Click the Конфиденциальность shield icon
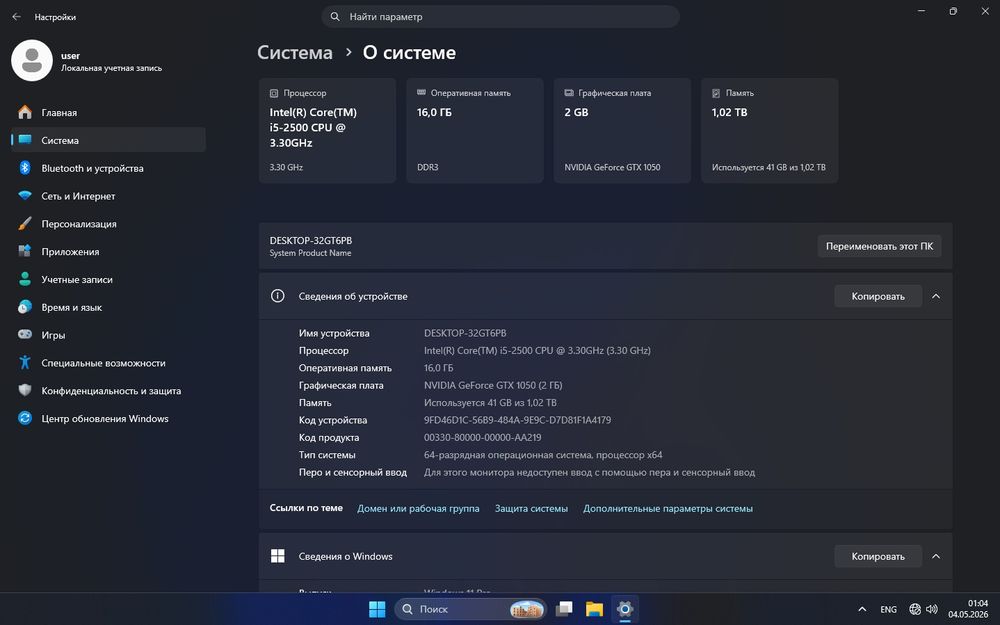 pyautogui.click(x=25, y=390)
